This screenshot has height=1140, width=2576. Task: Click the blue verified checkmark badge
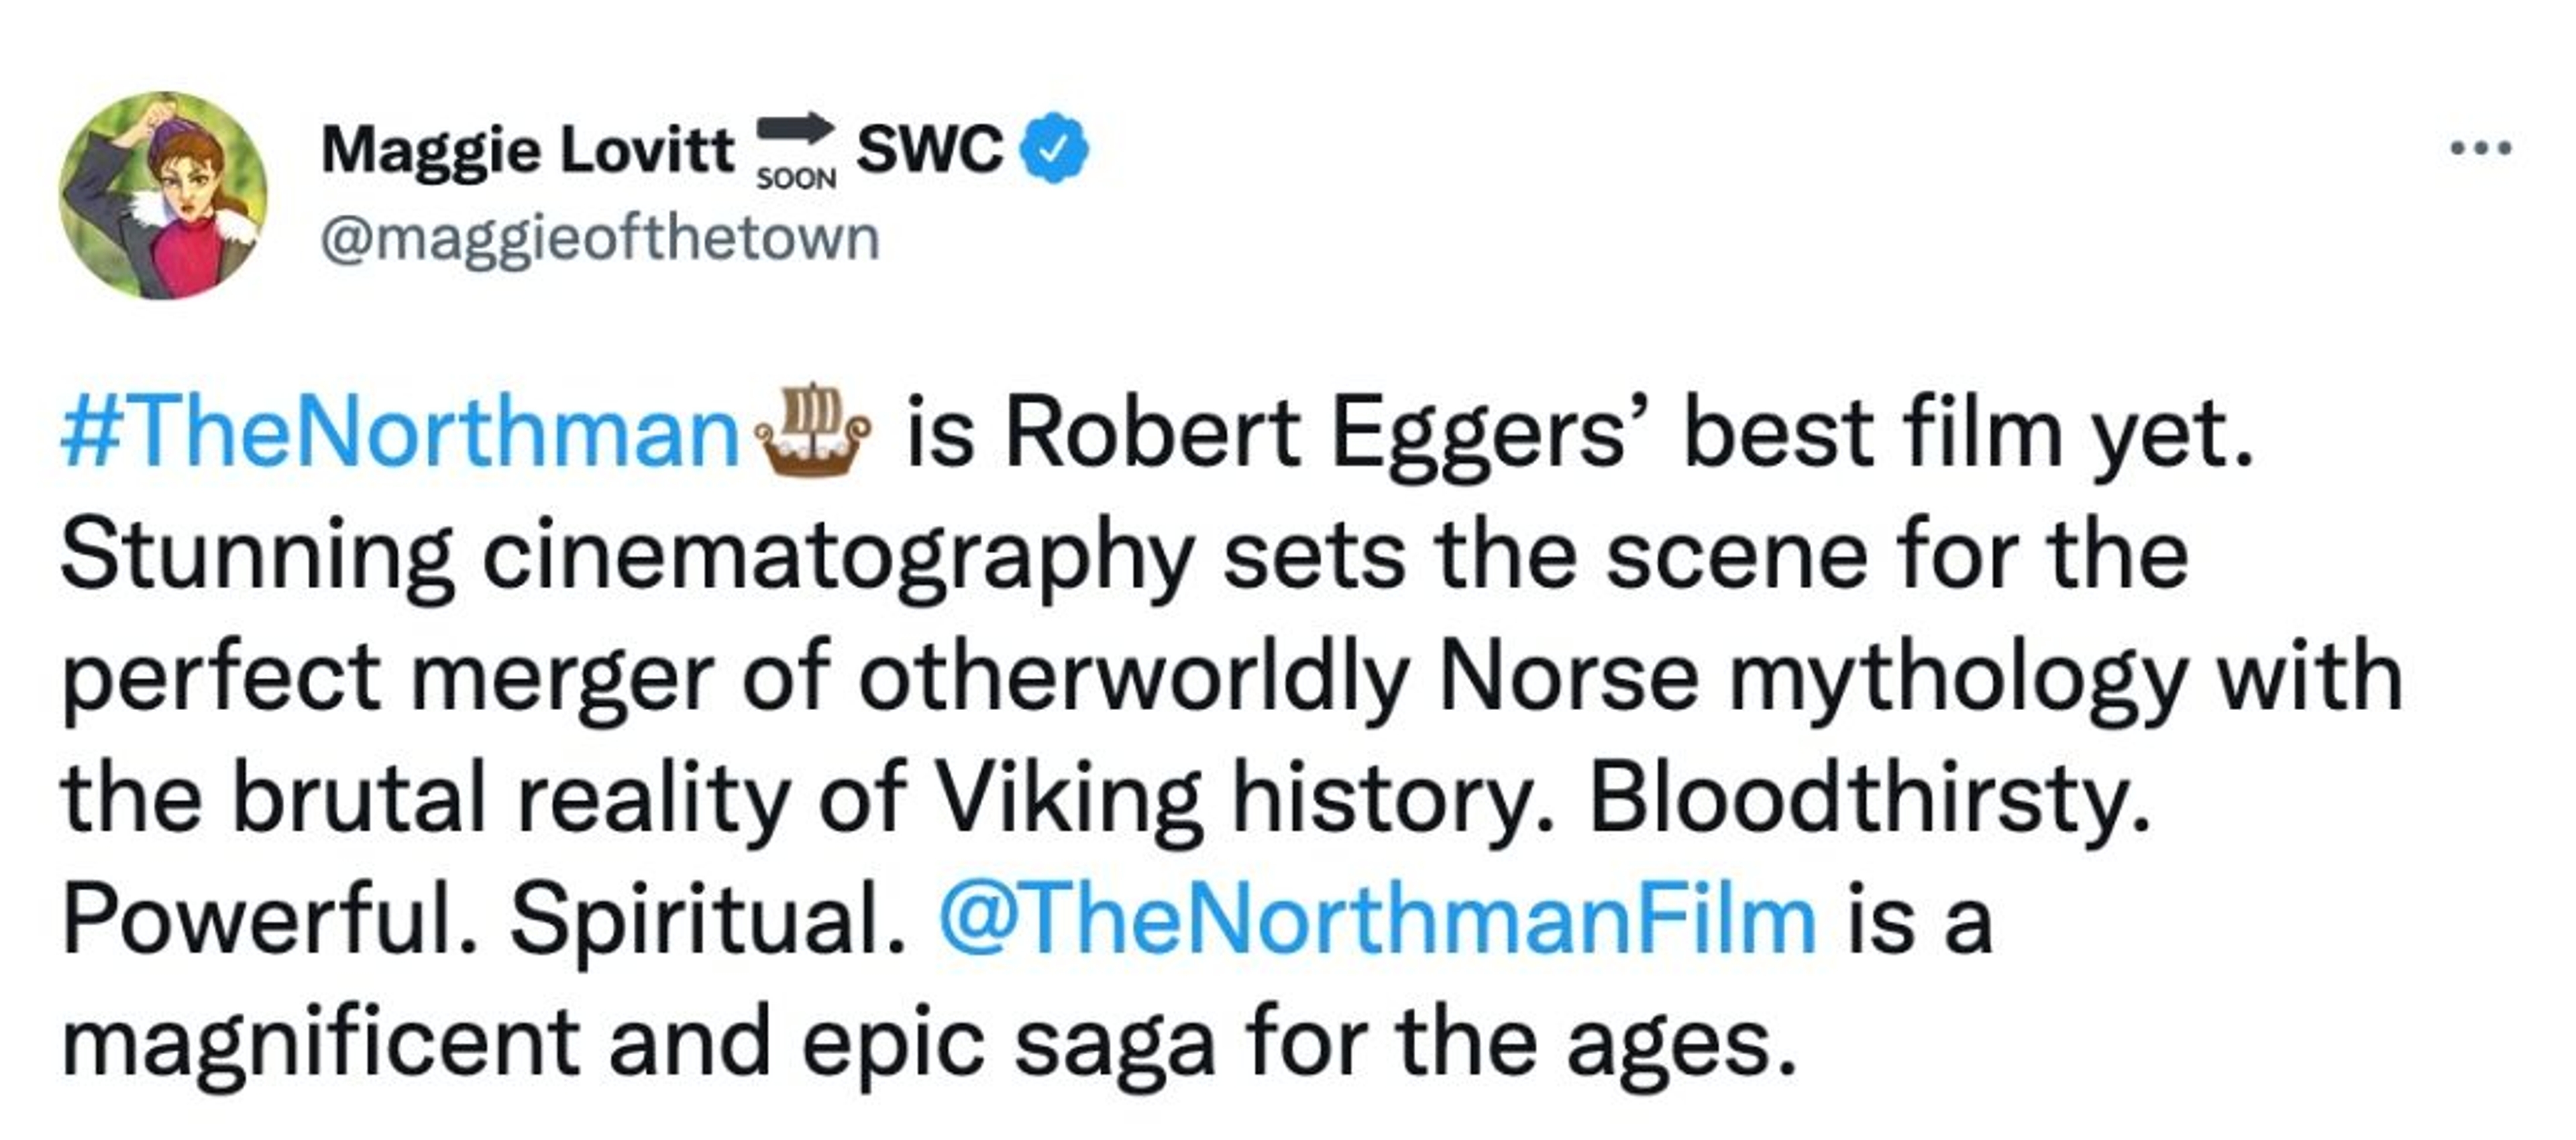(x=1053, y=149)
